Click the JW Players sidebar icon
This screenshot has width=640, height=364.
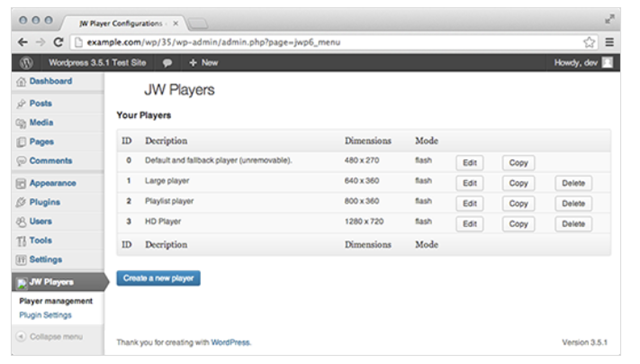pyautogui.click(x=22, y=283)
